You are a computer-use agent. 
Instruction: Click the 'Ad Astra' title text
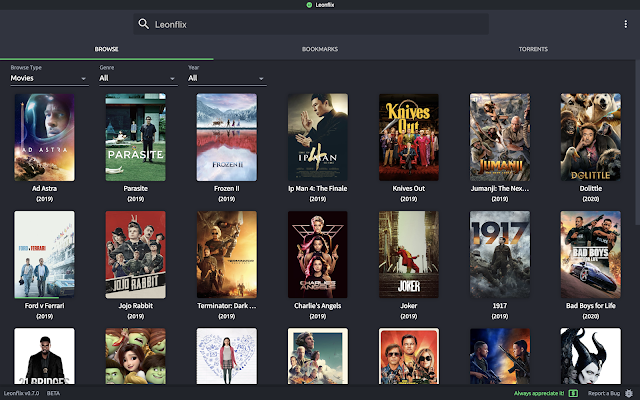(44, 189)
